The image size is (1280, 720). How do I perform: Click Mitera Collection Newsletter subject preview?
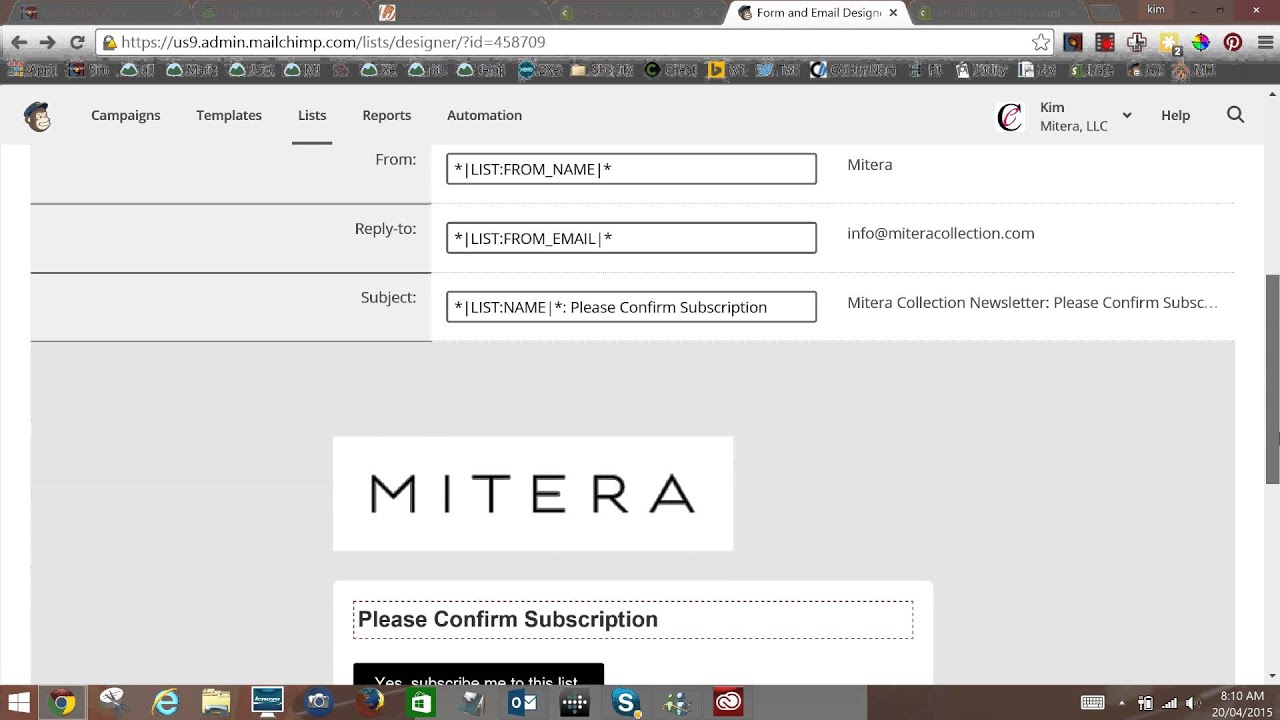click(1032, 302)
